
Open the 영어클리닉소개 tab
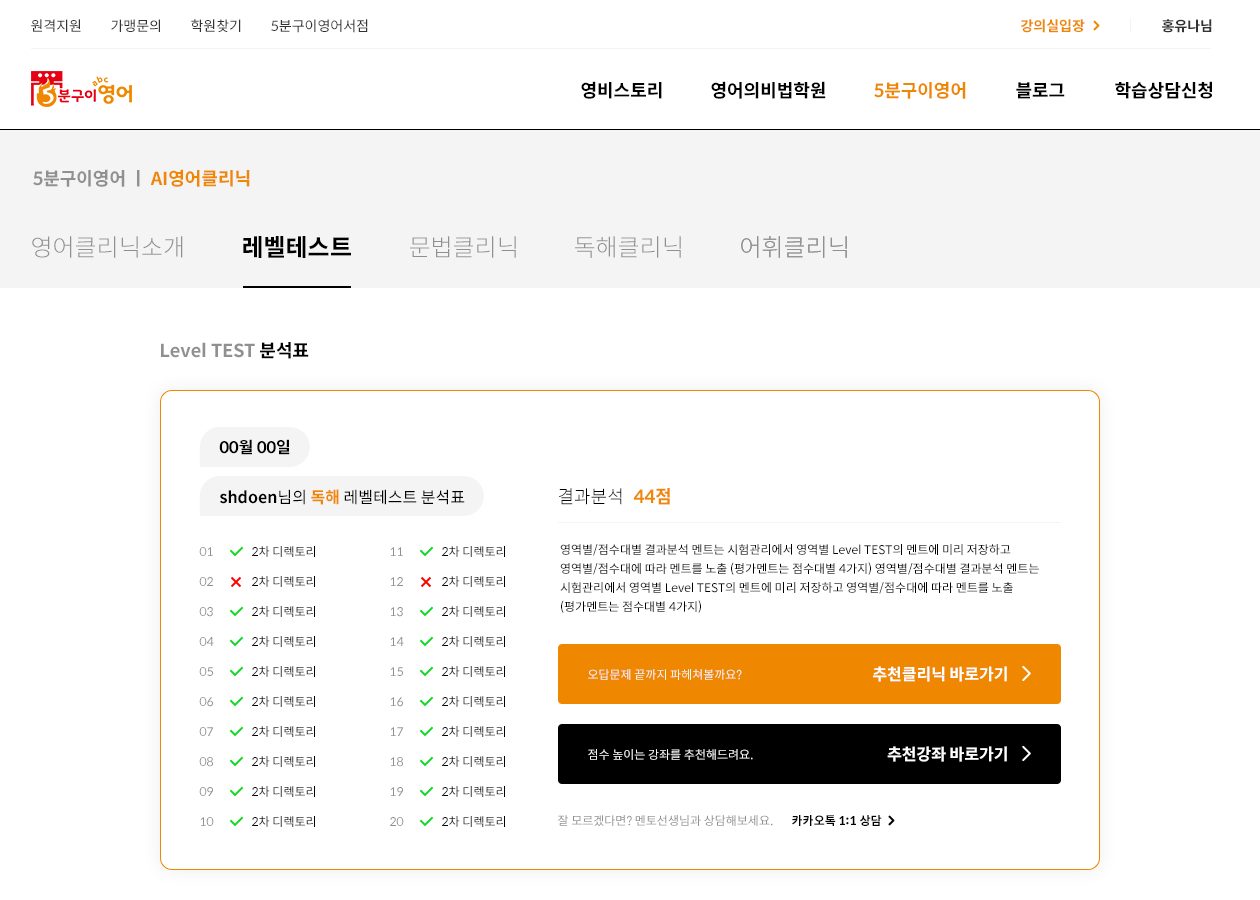[108, 246]
